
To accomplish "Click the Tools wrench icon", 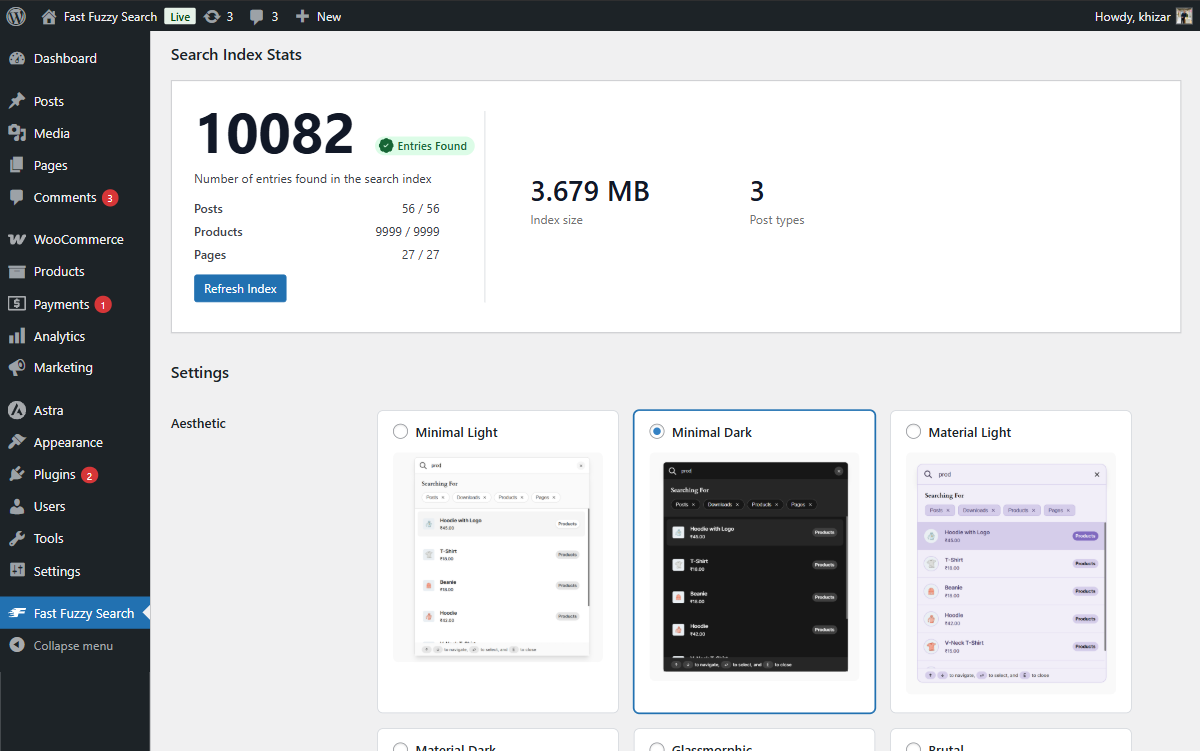I will (x=17, y=538).
